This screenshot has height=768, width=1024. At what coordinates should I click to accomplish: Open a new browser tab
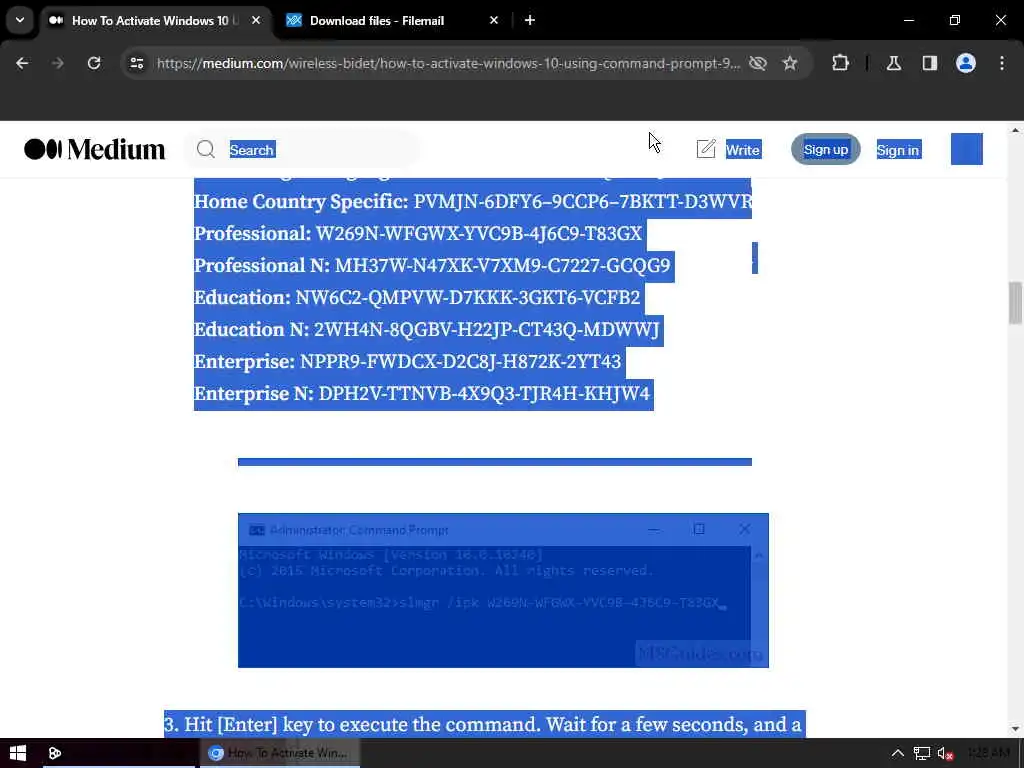530,20
